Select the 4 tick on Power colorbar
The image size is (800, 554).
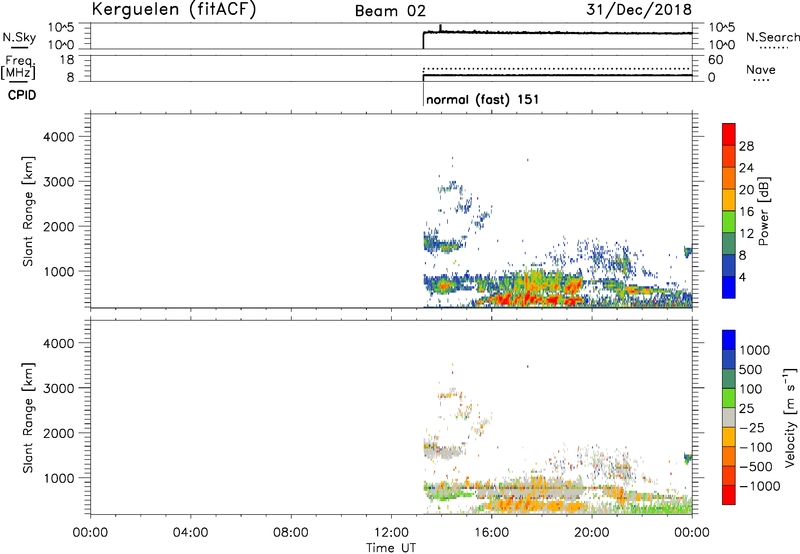[742, 277]
